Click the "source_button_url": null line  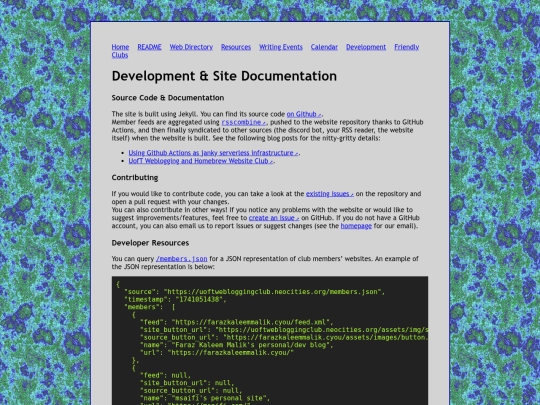pos(191,390)
